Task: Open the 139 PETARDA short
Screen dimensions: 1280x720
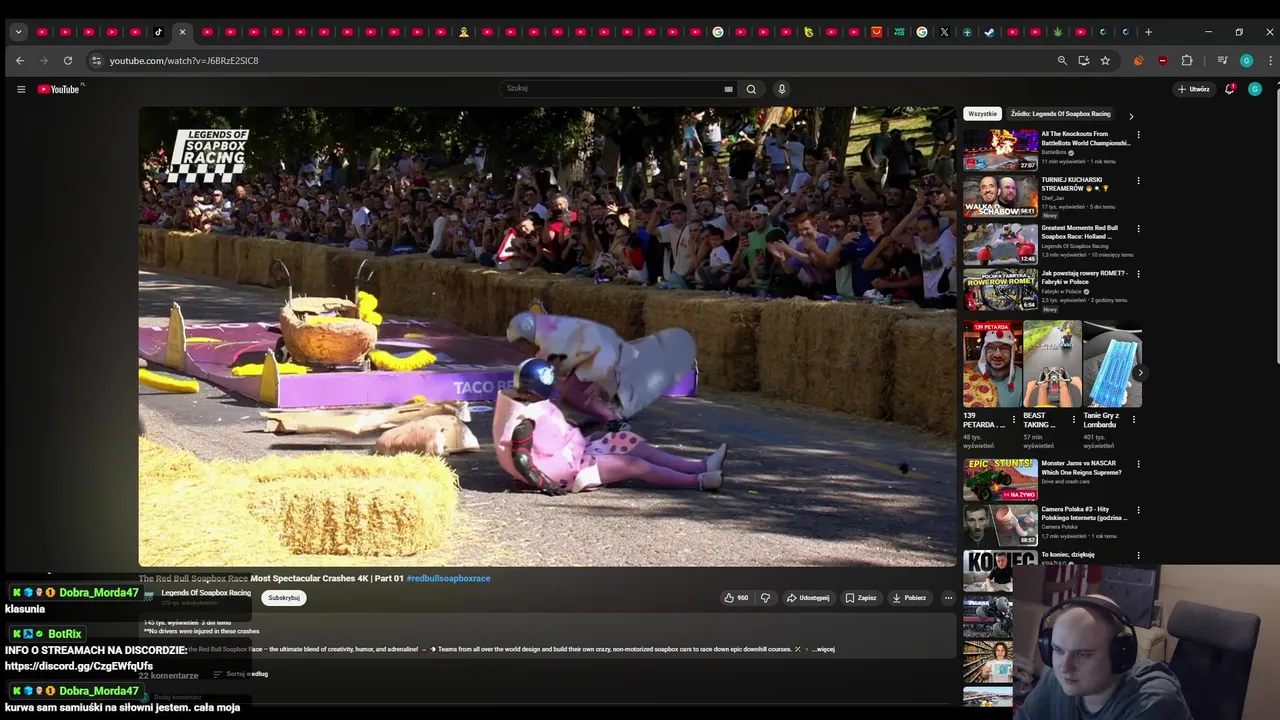Action: 992,364
